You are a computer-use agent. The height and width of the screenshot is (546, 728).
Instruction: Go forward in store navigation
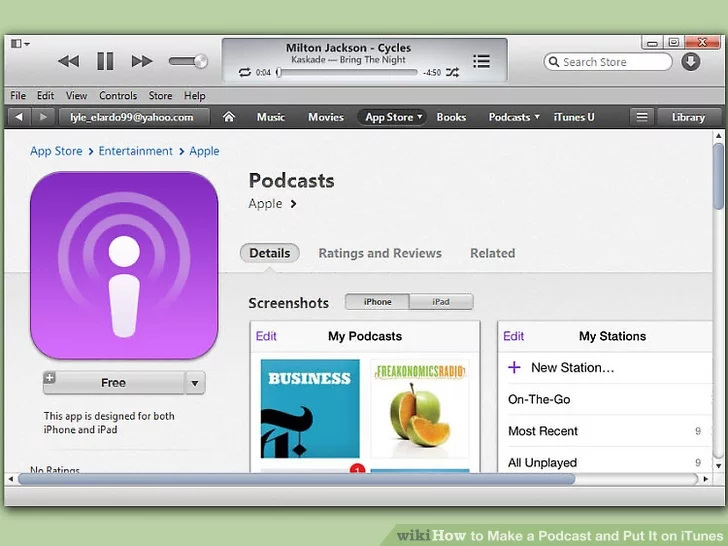point(43,117)
